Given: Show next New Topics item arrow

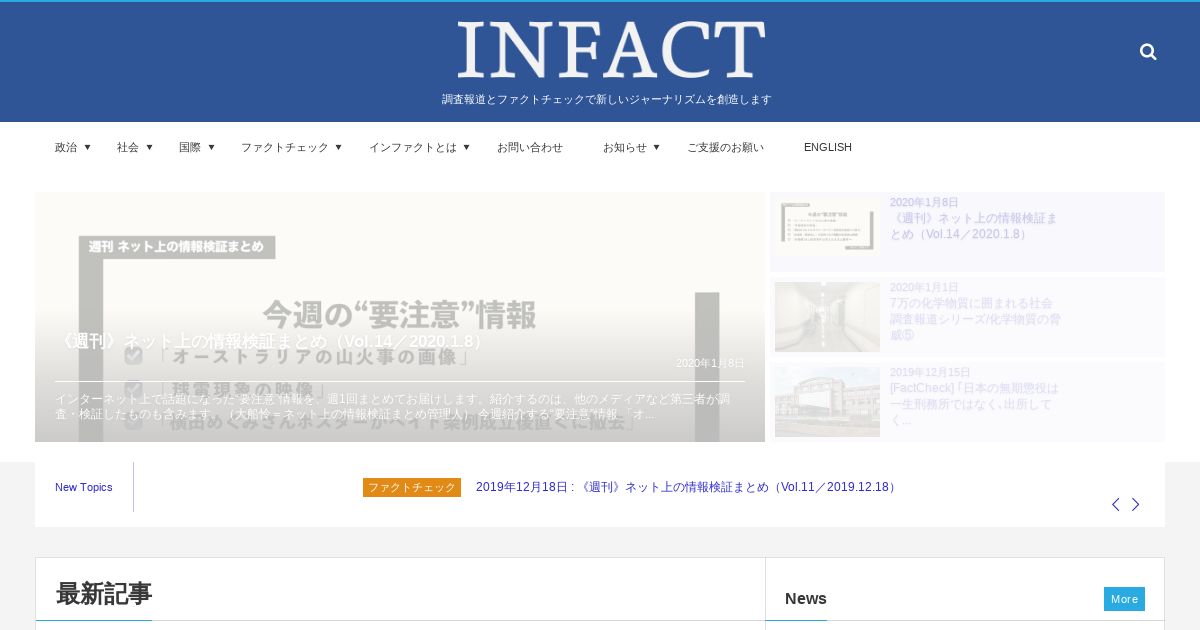Looking at the screenshot, I should pyautogui.click(x=1135, y=504).
